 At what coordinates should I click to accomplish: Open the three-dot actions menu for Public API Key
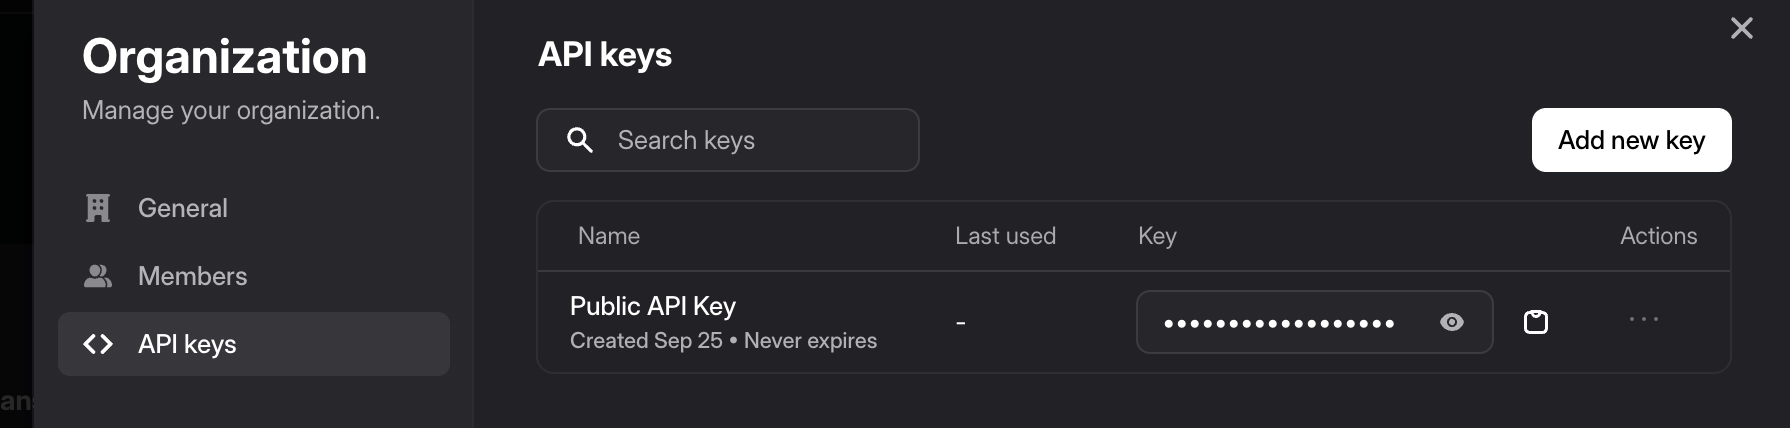point(1643,320)
